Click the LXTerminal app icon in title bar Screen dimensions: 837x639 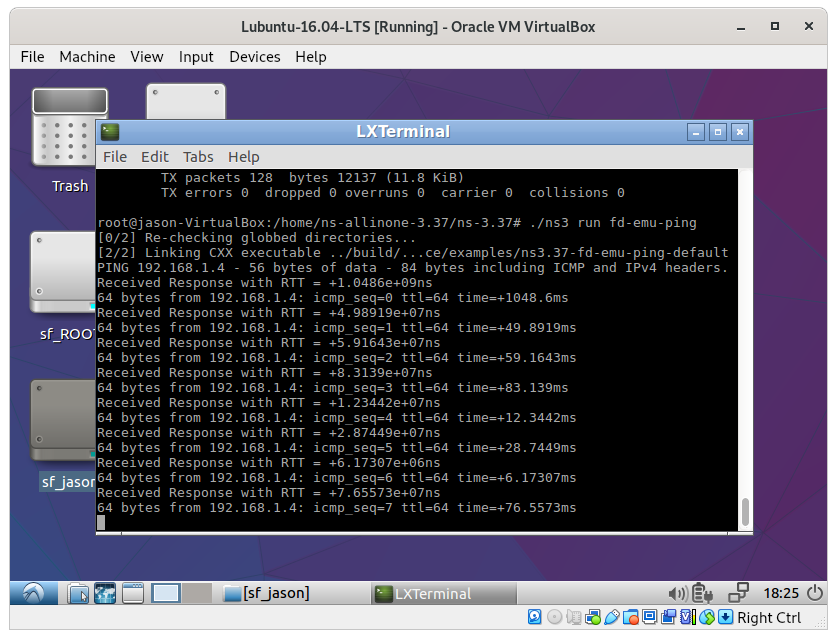pyautogui.click(x=110, y=131)
